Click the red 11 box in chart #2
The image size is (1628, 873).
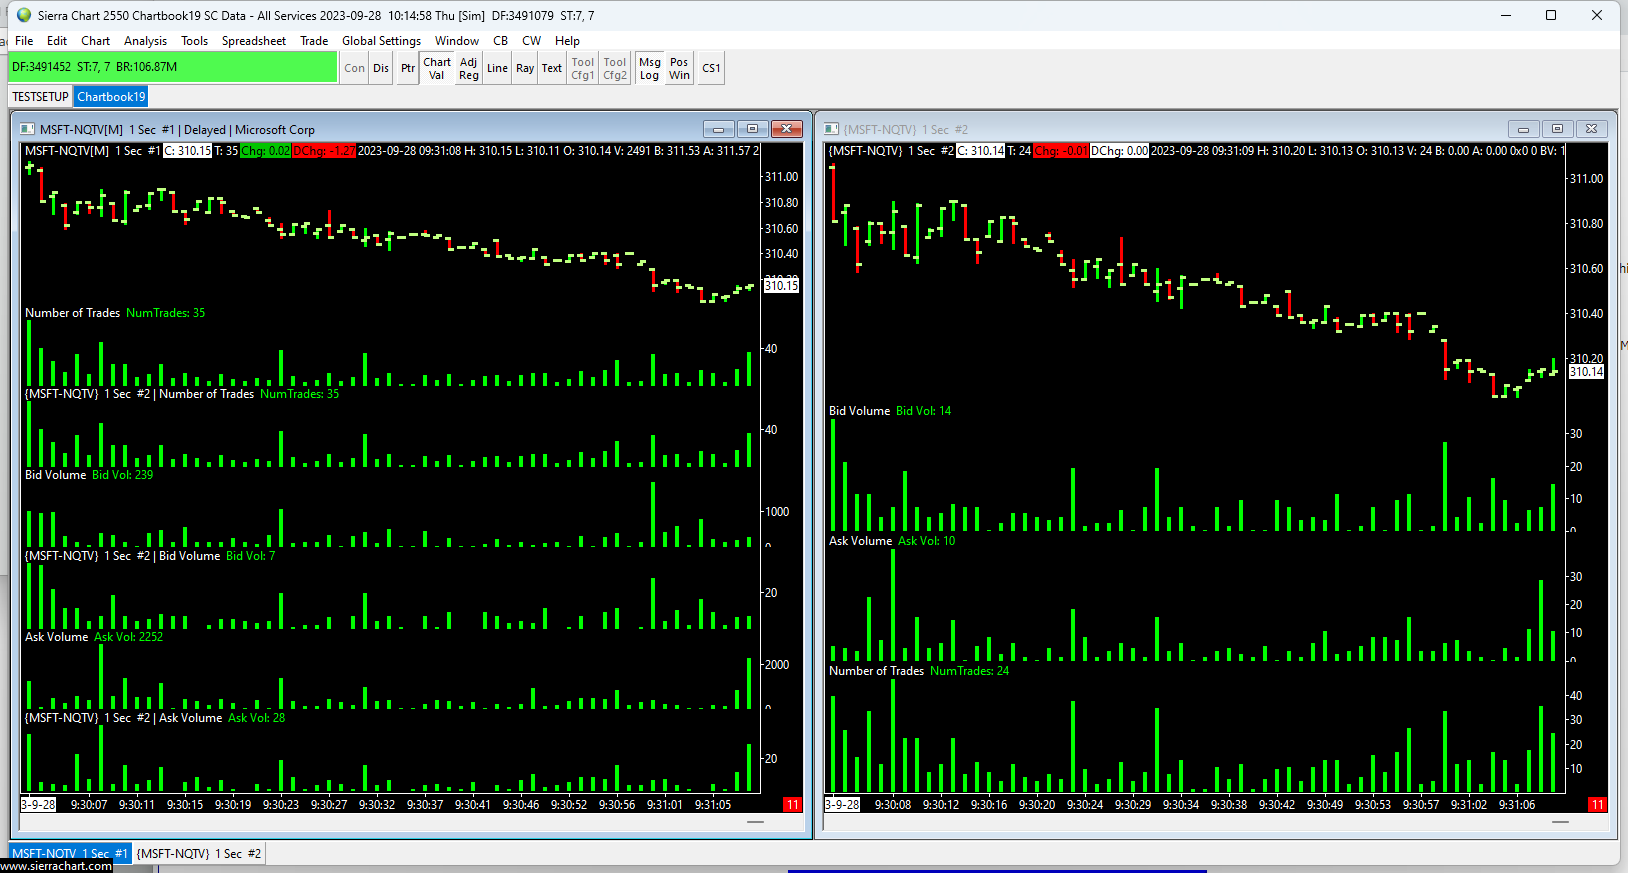pos(1597,805)
